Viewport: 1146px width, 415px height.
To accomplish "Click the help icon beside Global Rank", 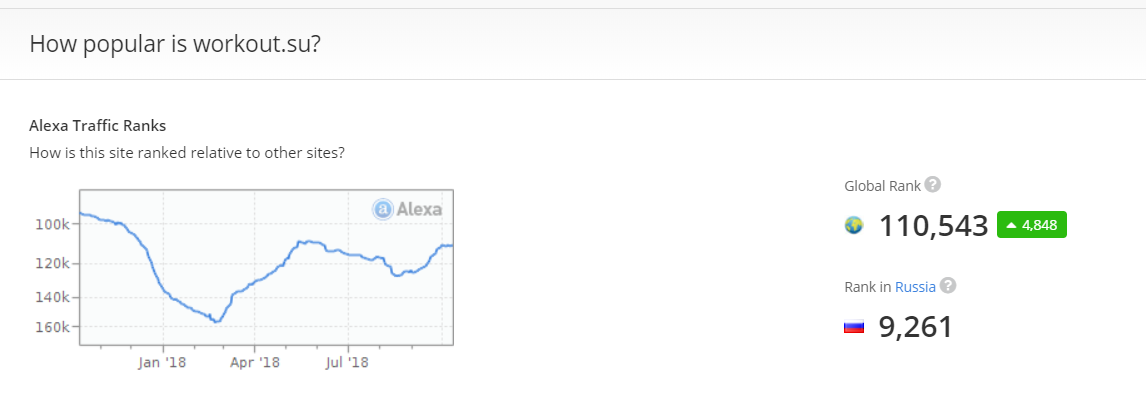I will coord(933,185).
